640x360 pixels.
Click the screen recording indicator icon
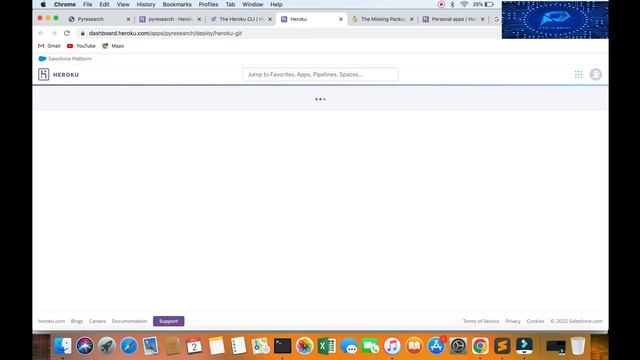[441, 4]
